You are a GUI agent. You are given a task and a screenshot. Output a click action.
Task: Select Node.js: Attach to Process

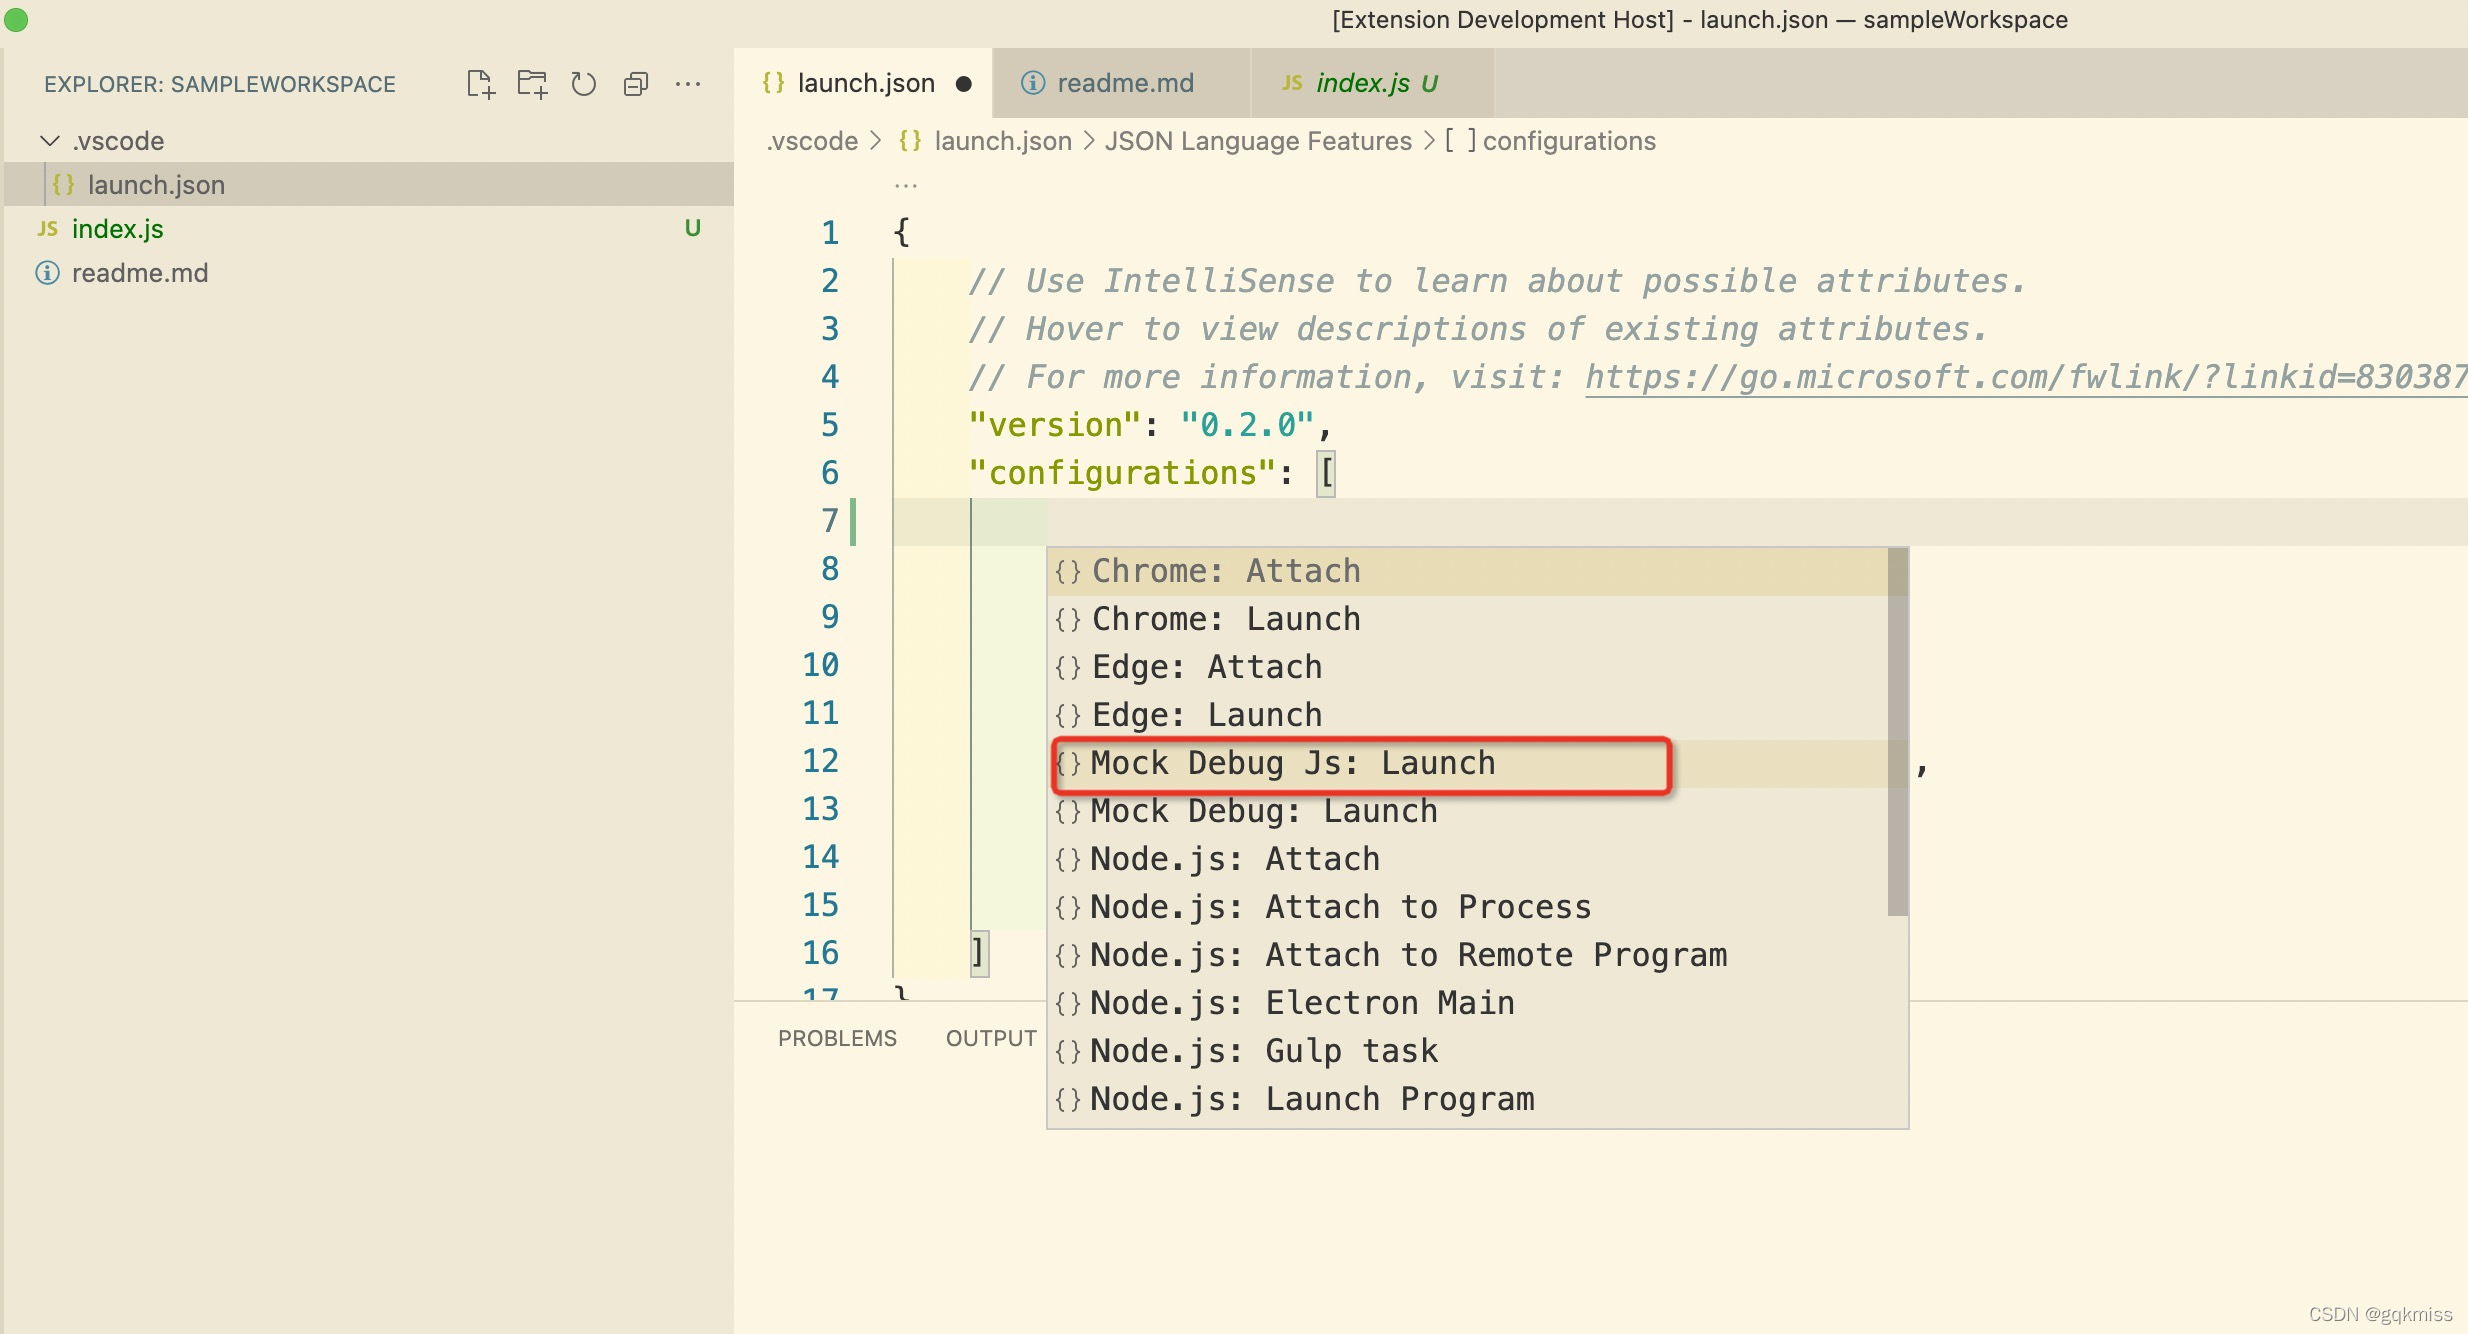pyautogui.click(x=1468, y=908)
